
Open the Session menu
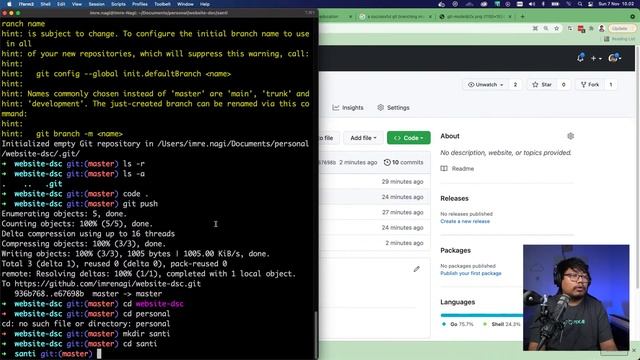click(97, 4)
